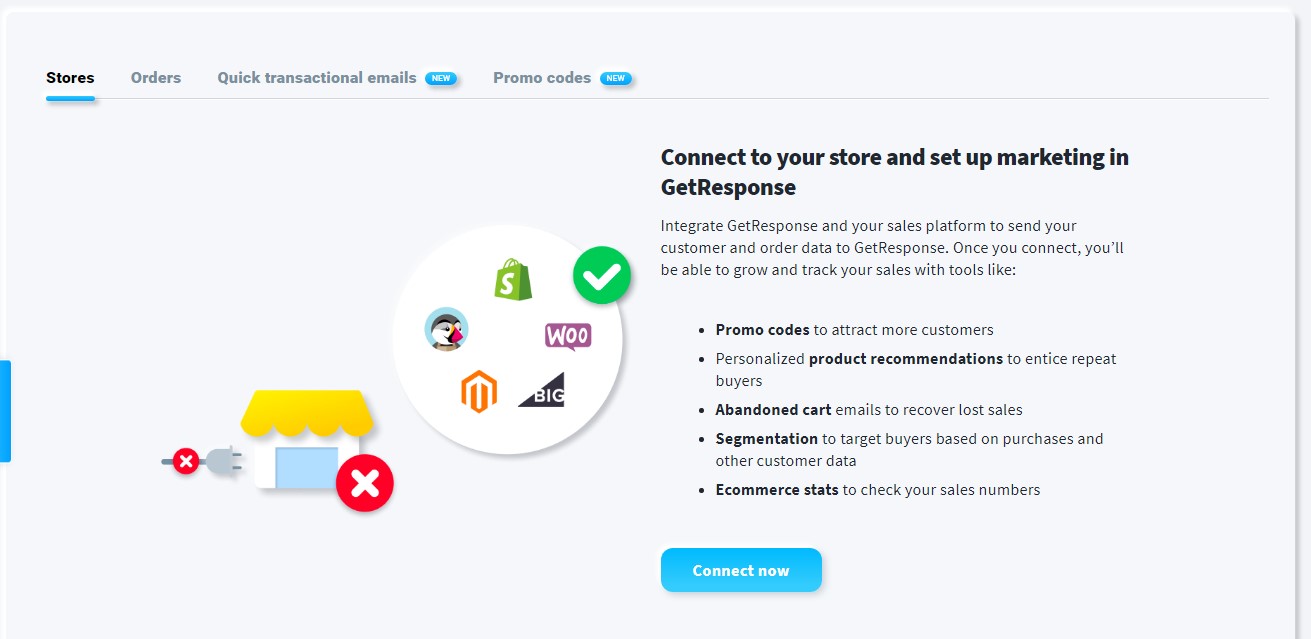Click the yellow awning store illustration
This screenshot has width=1311, height=639.
tap(307, 438)
